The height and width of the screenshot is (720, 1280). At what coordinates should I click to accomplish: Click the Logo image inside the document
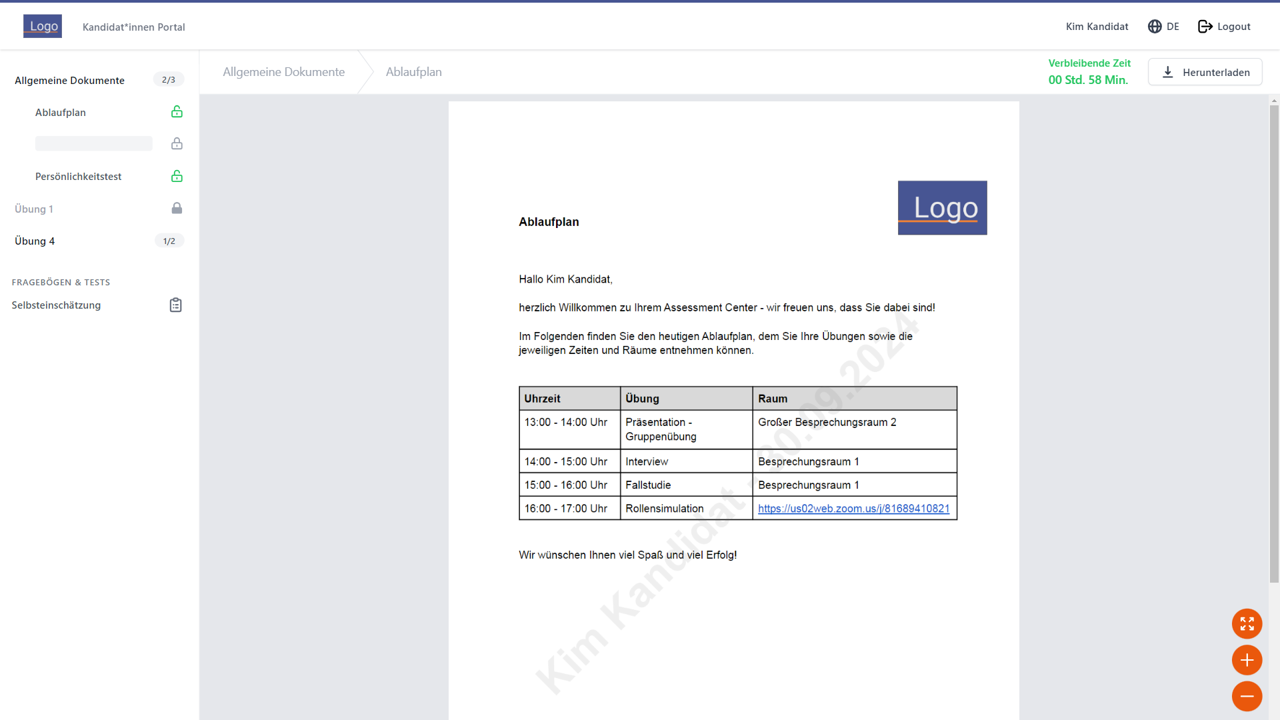click(942, 208)
